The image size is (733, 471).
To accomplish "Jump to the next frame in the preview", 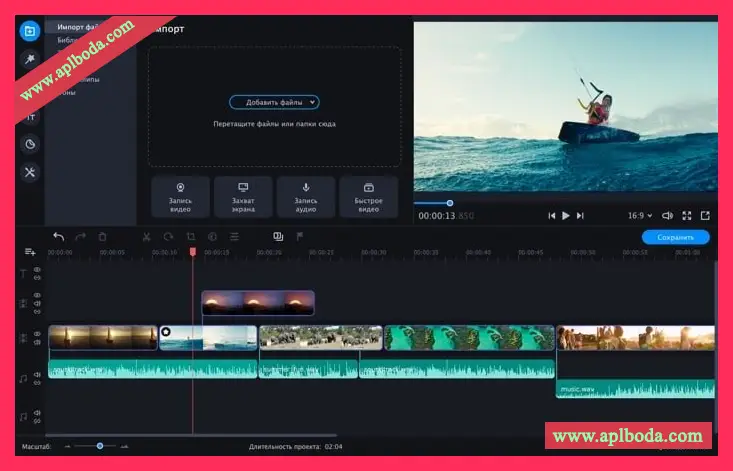I will 580,215.
